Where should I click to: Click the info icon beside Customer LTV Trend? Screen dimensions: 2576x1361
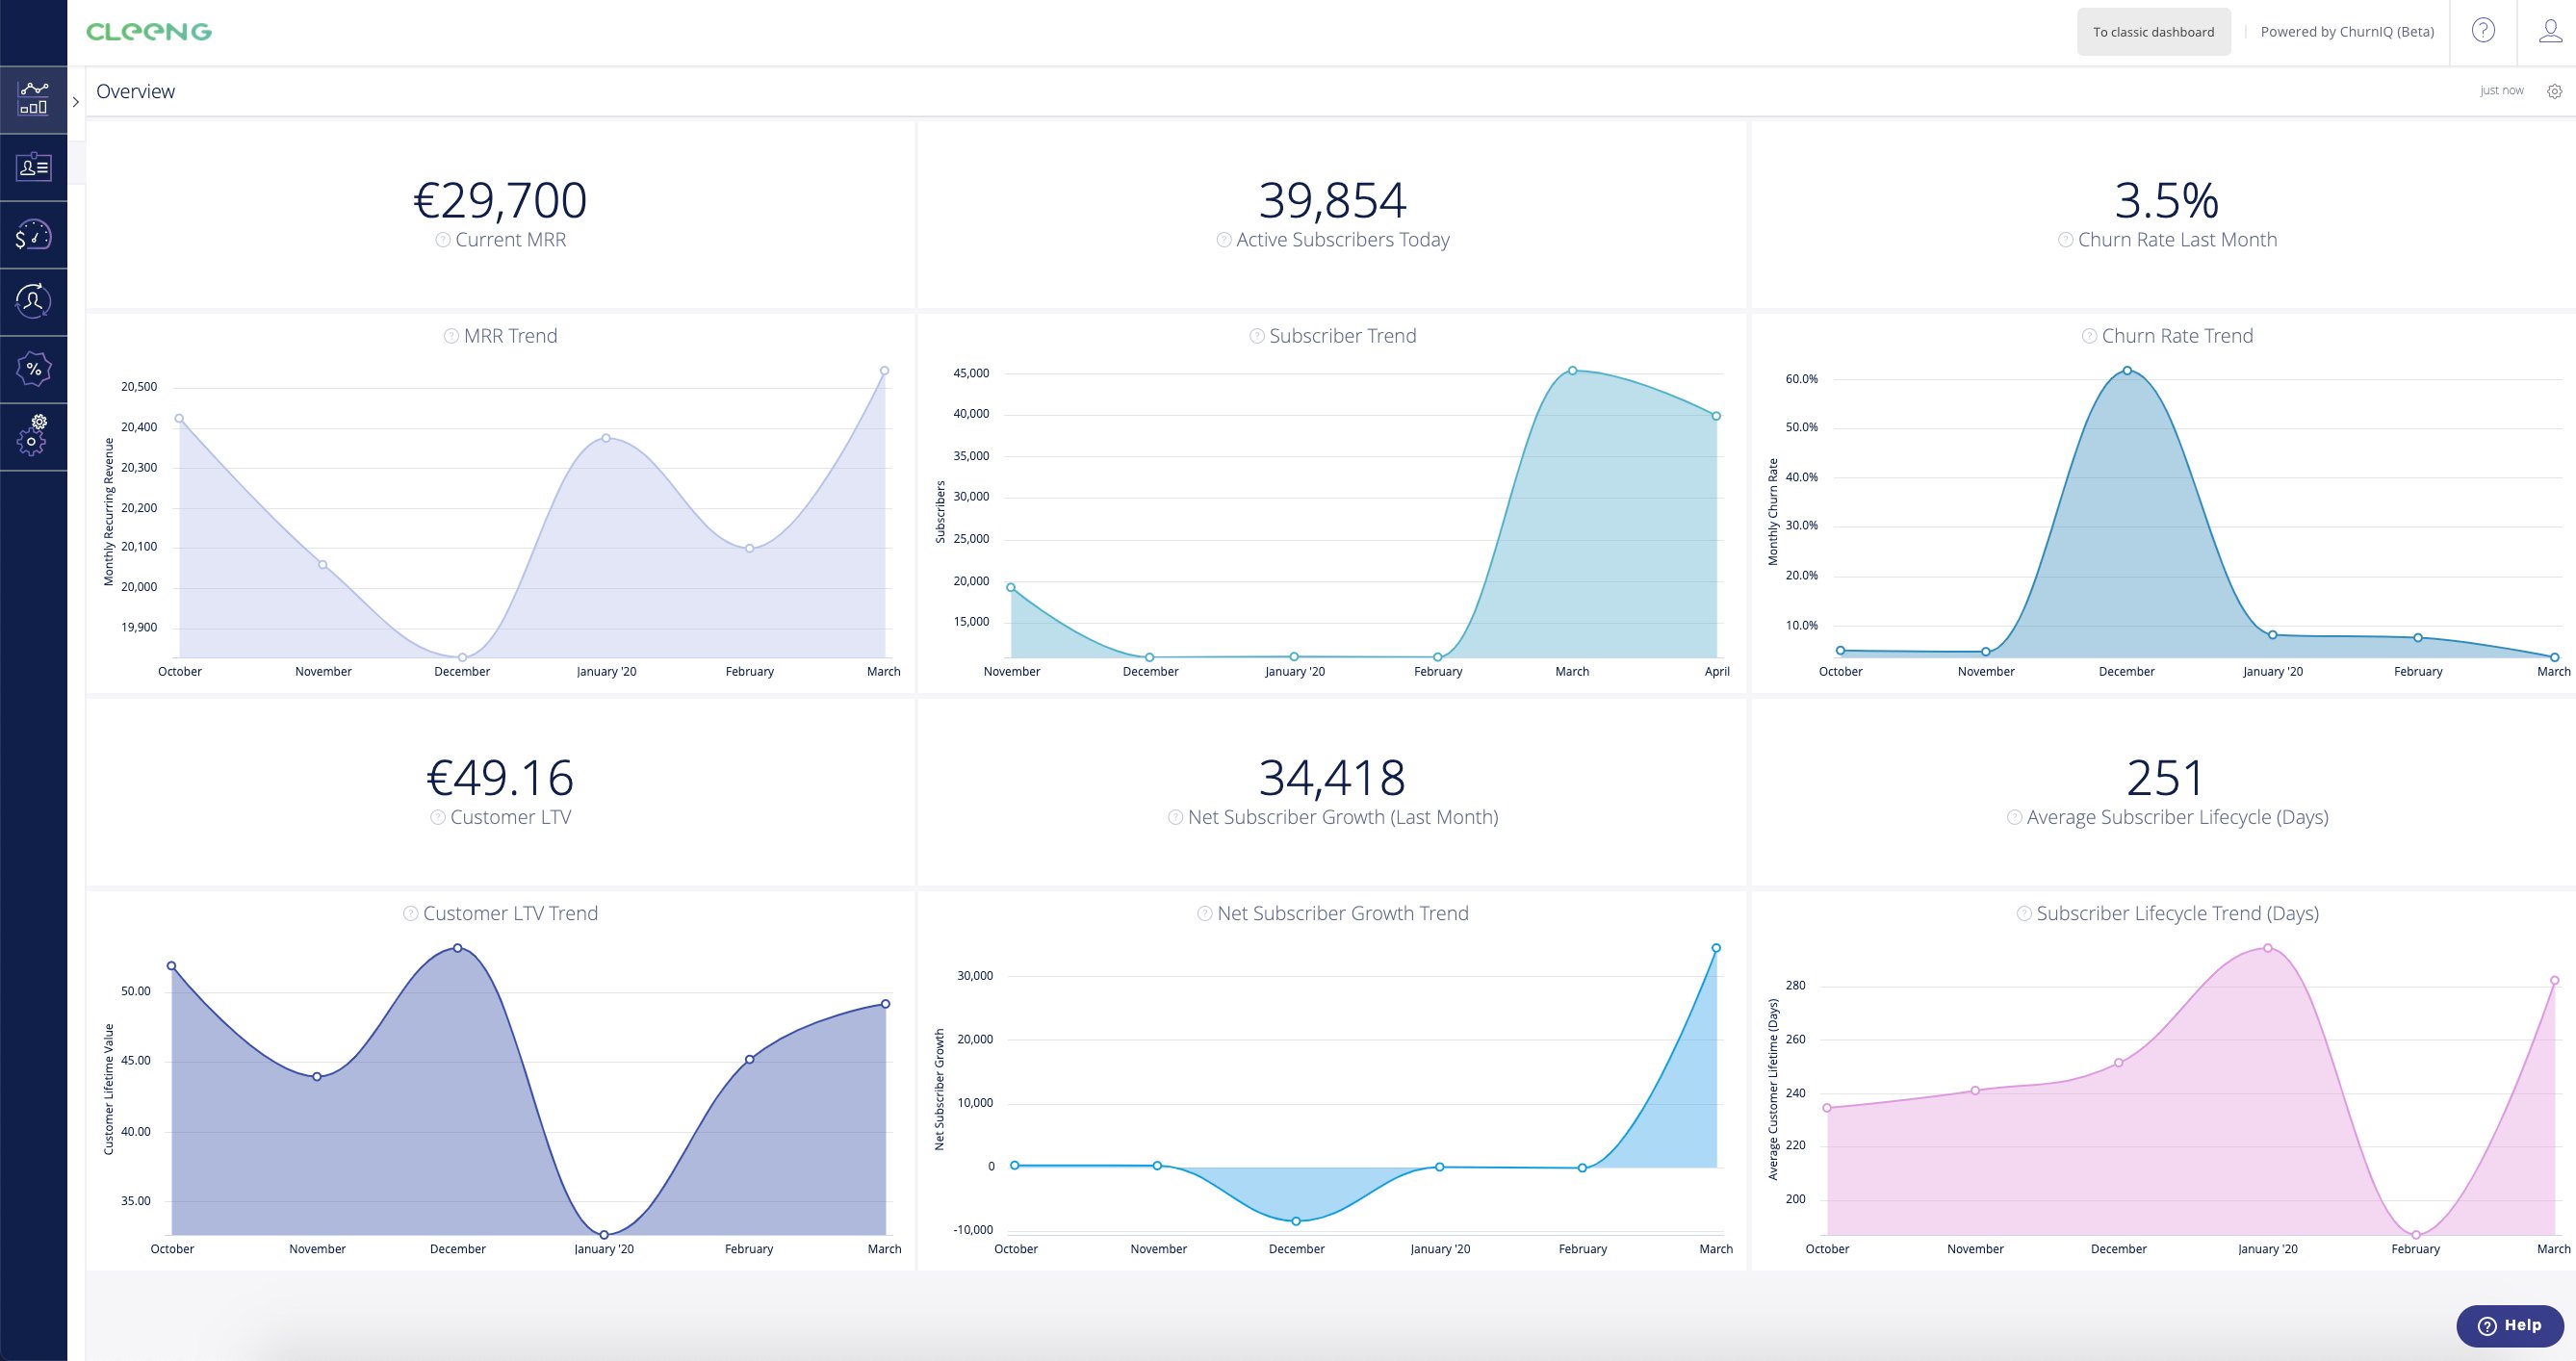click(410, 913)
